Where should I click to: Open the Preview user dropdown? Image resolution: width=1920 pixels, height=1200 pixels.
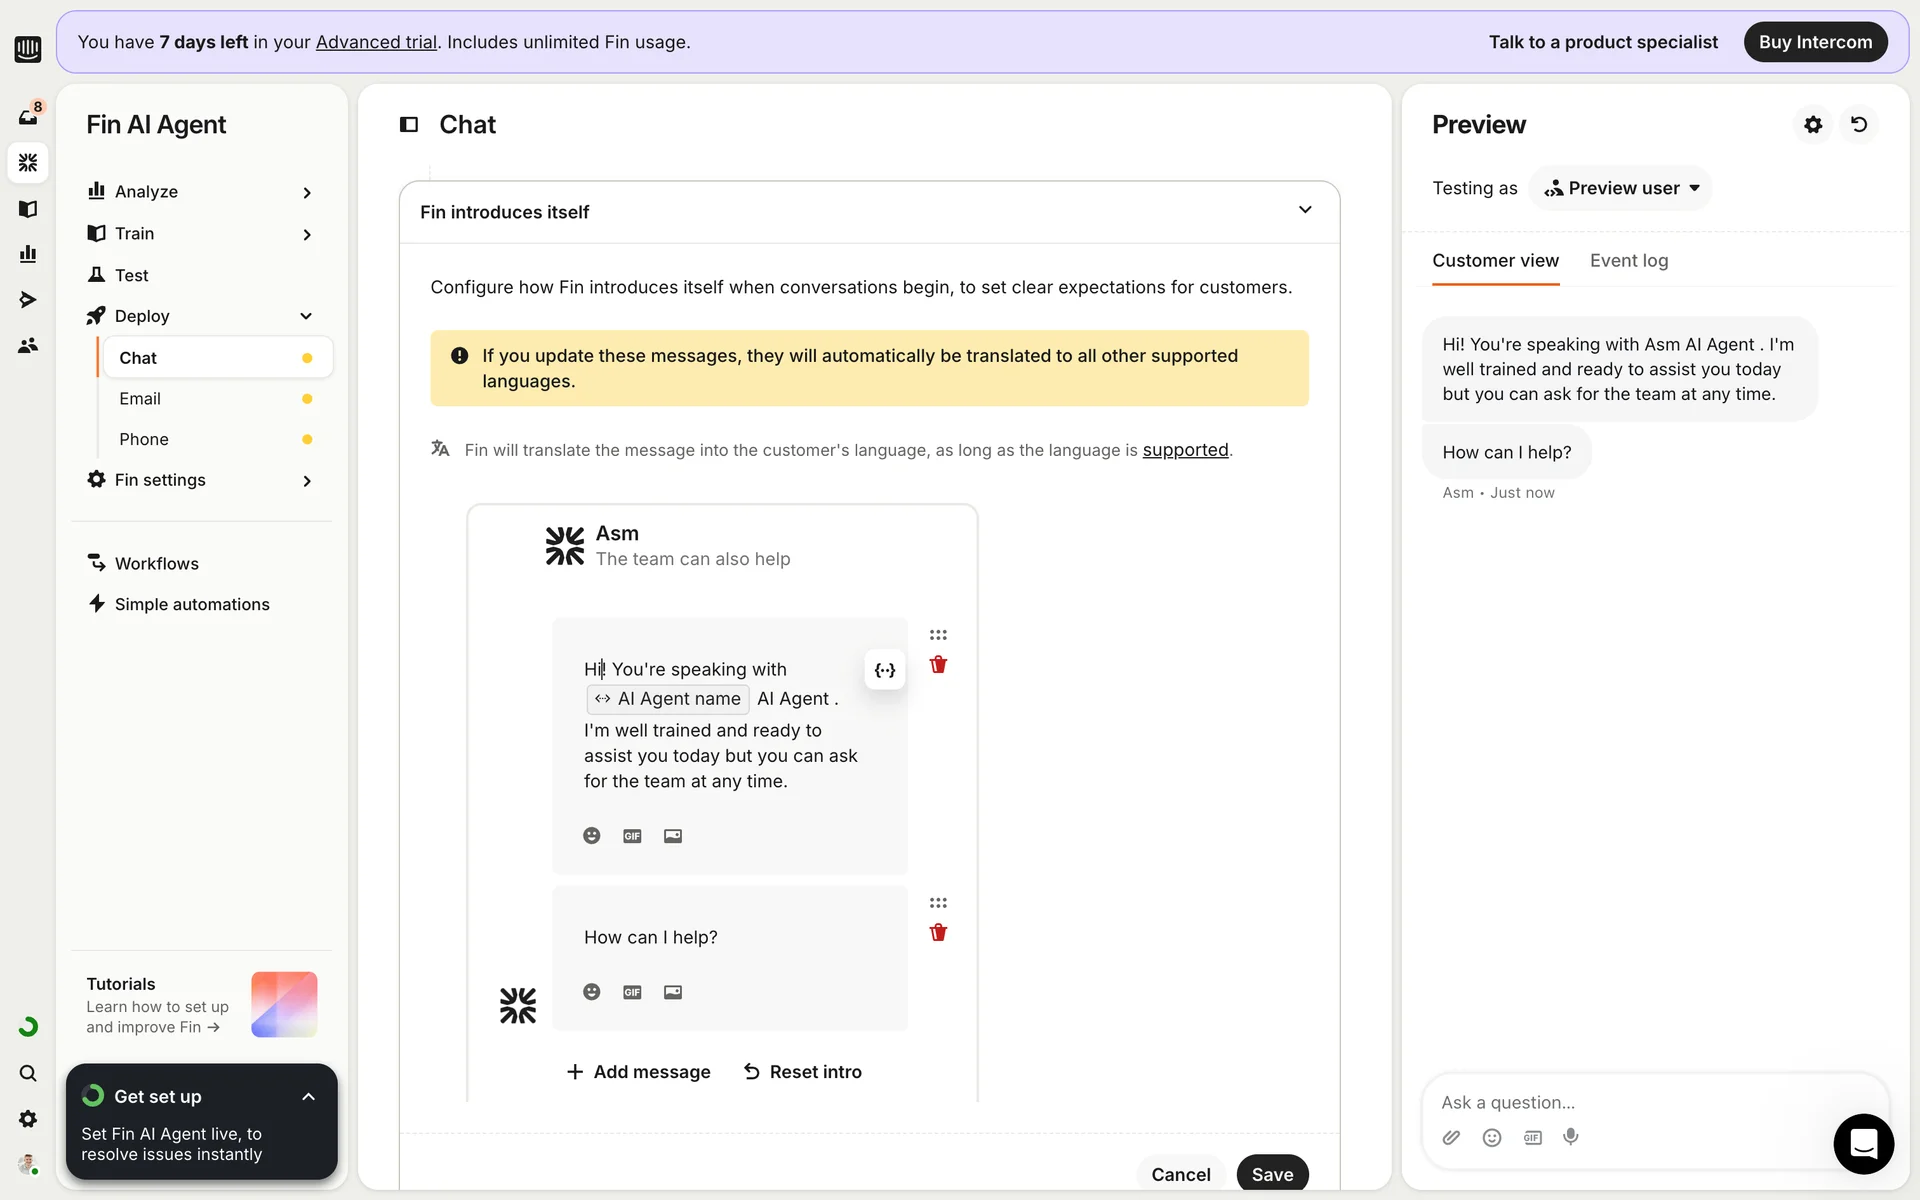pyautogui.click(x=1620, y=188)
